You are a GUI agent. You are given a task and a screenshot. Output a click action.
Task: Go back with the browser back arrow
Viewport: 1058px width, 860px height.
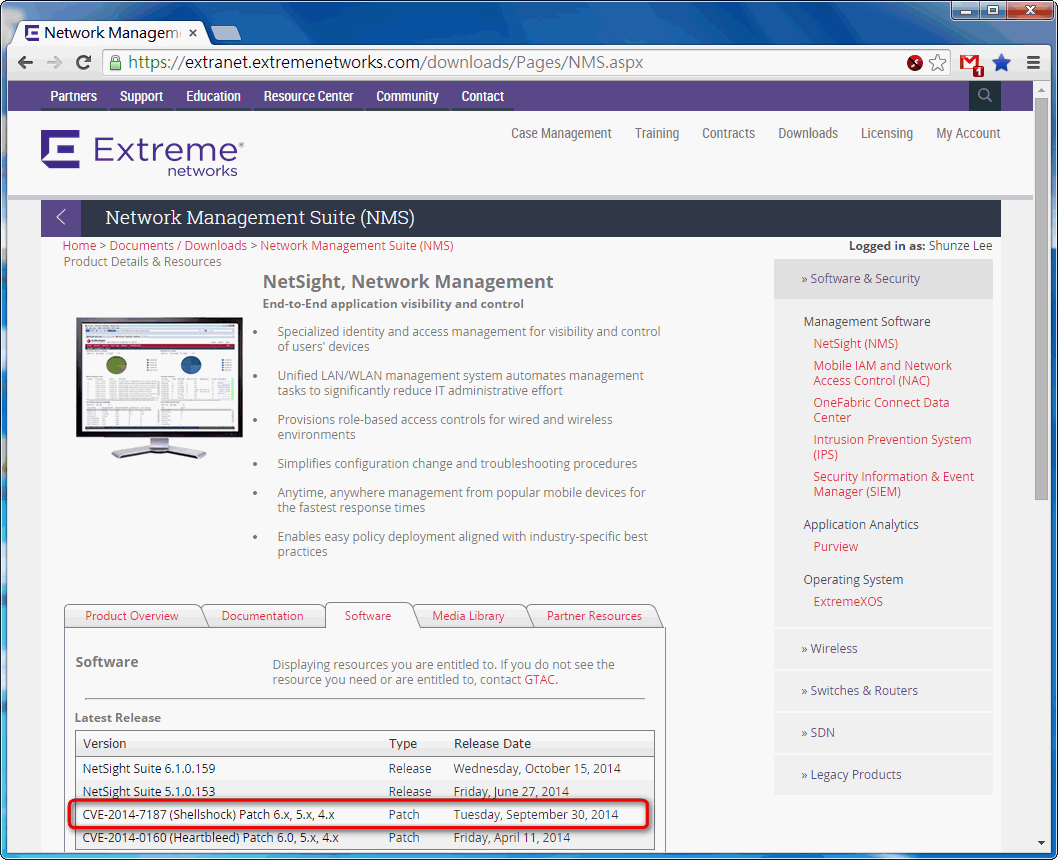tap(25, 63)
